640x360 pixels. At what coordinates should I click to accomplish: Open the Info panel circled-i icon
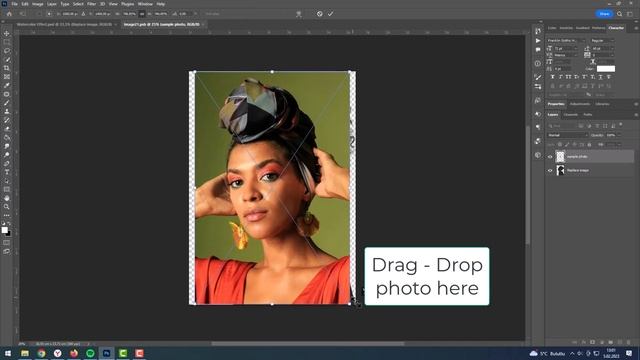[x=538, y=64]
